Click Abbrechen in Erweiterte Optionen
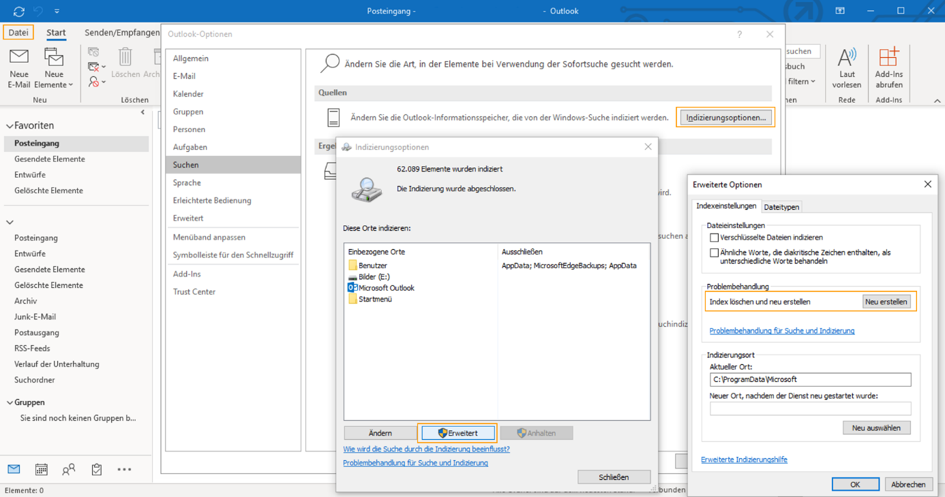This screenshot has height=497, width=945. click(908, 484)
